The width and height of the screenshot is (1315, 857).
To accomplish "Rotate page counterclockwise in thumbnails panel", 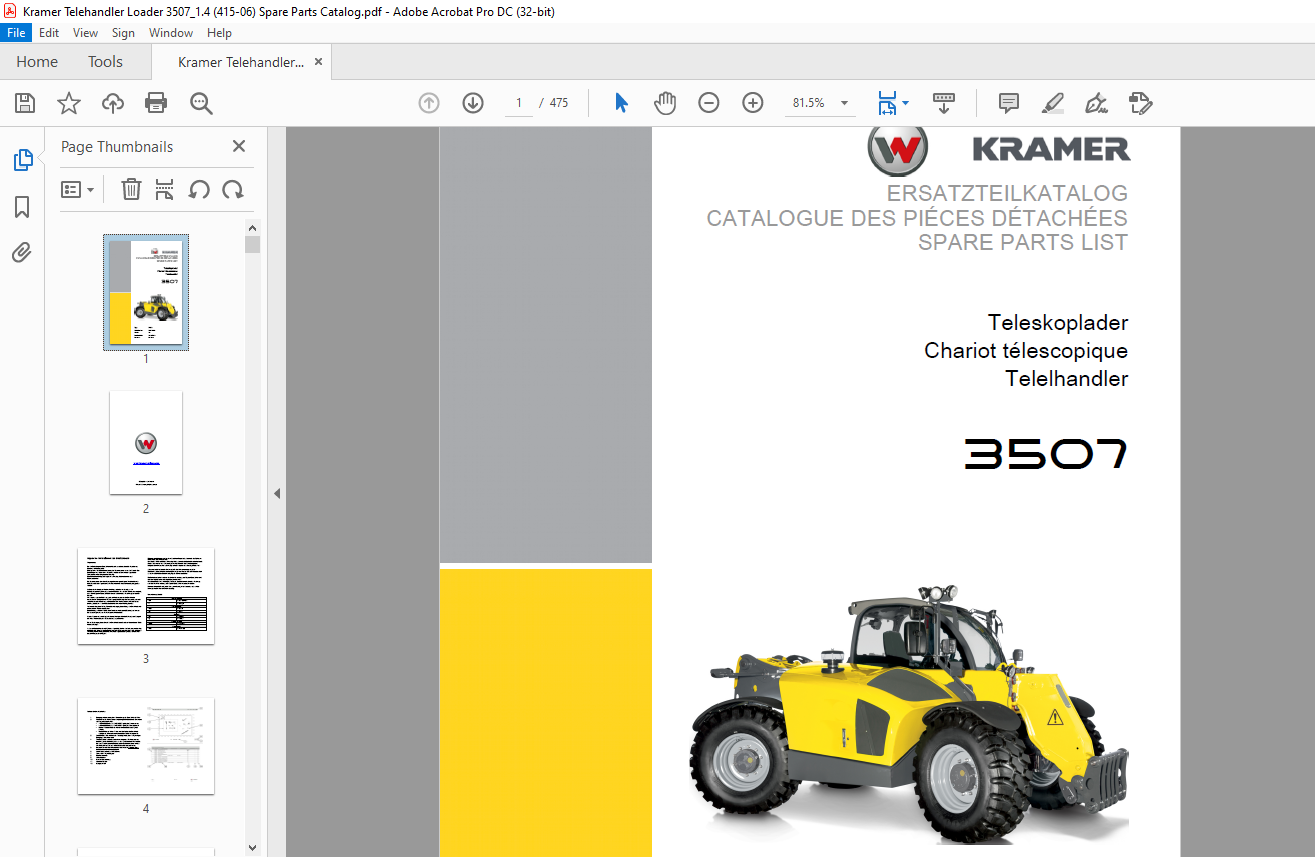I will point(199,189).
